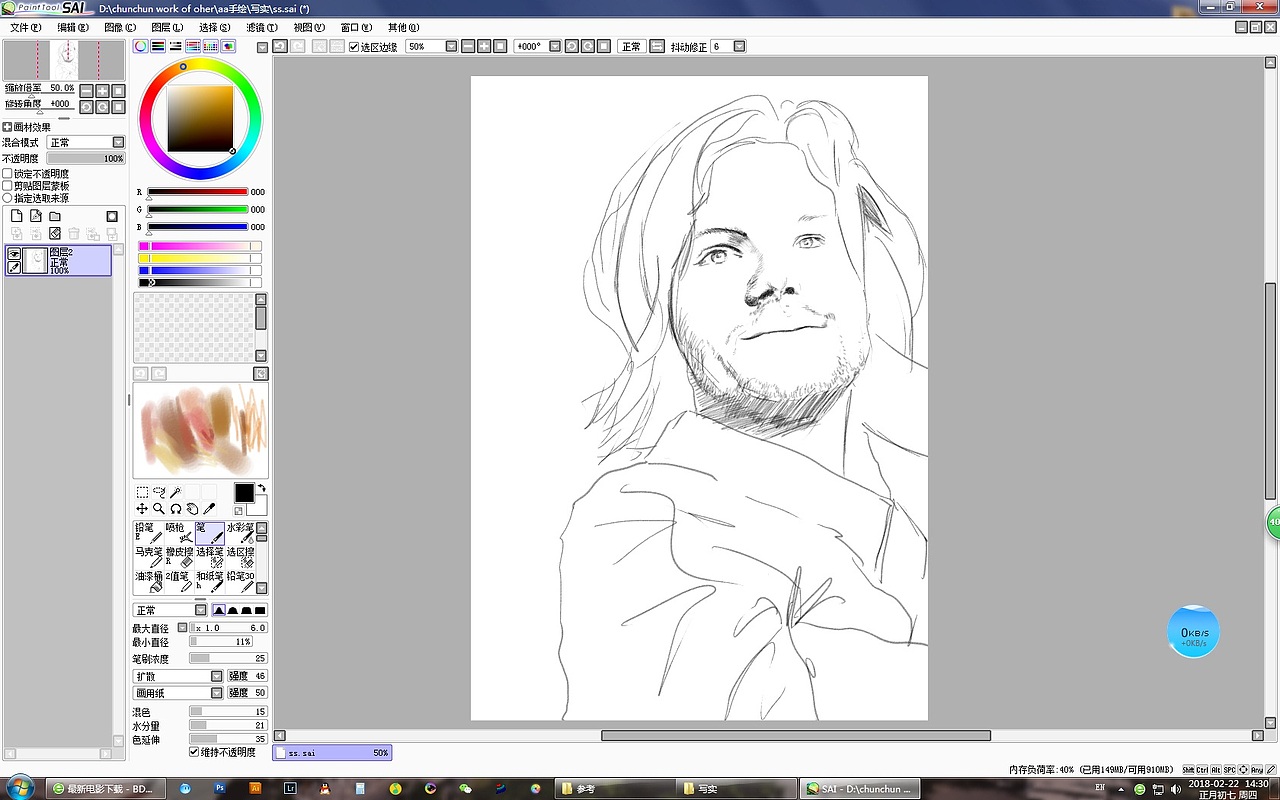Select the rectangular selection tool
The image size is (1280, 800).
point(142,492)
